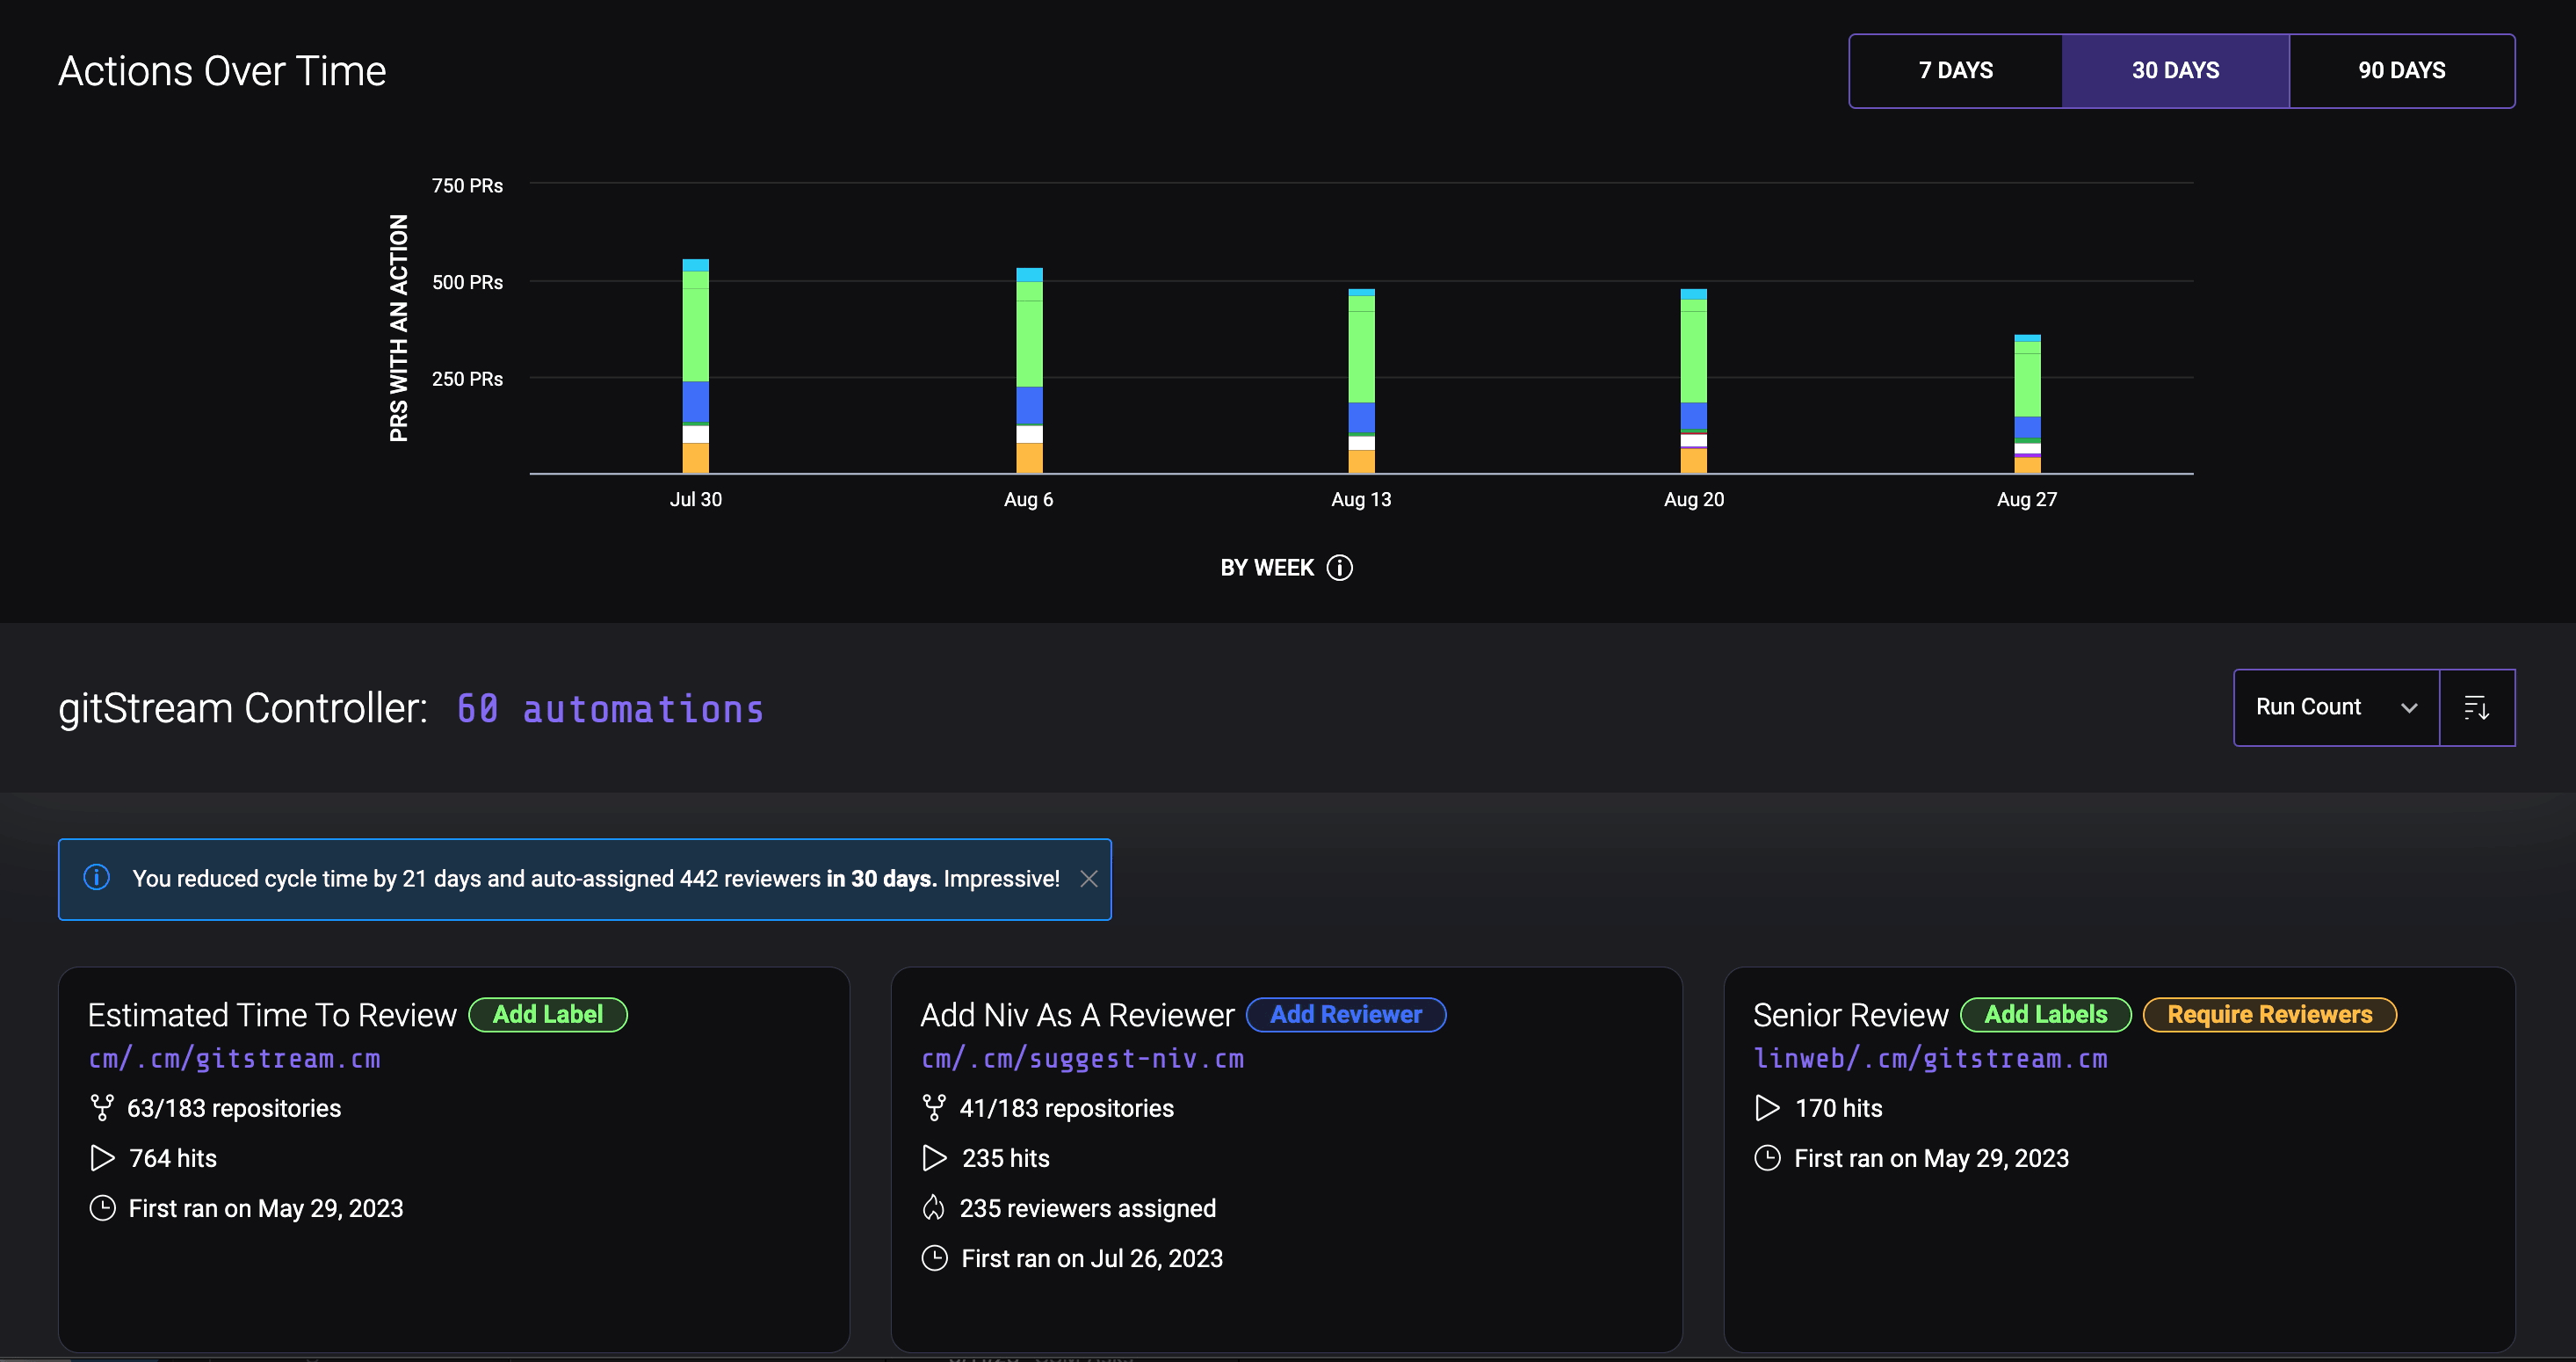Click play icon beside 170 hits
The height and width of the screenshot is (1362, 2576).
[1767, 1108]
